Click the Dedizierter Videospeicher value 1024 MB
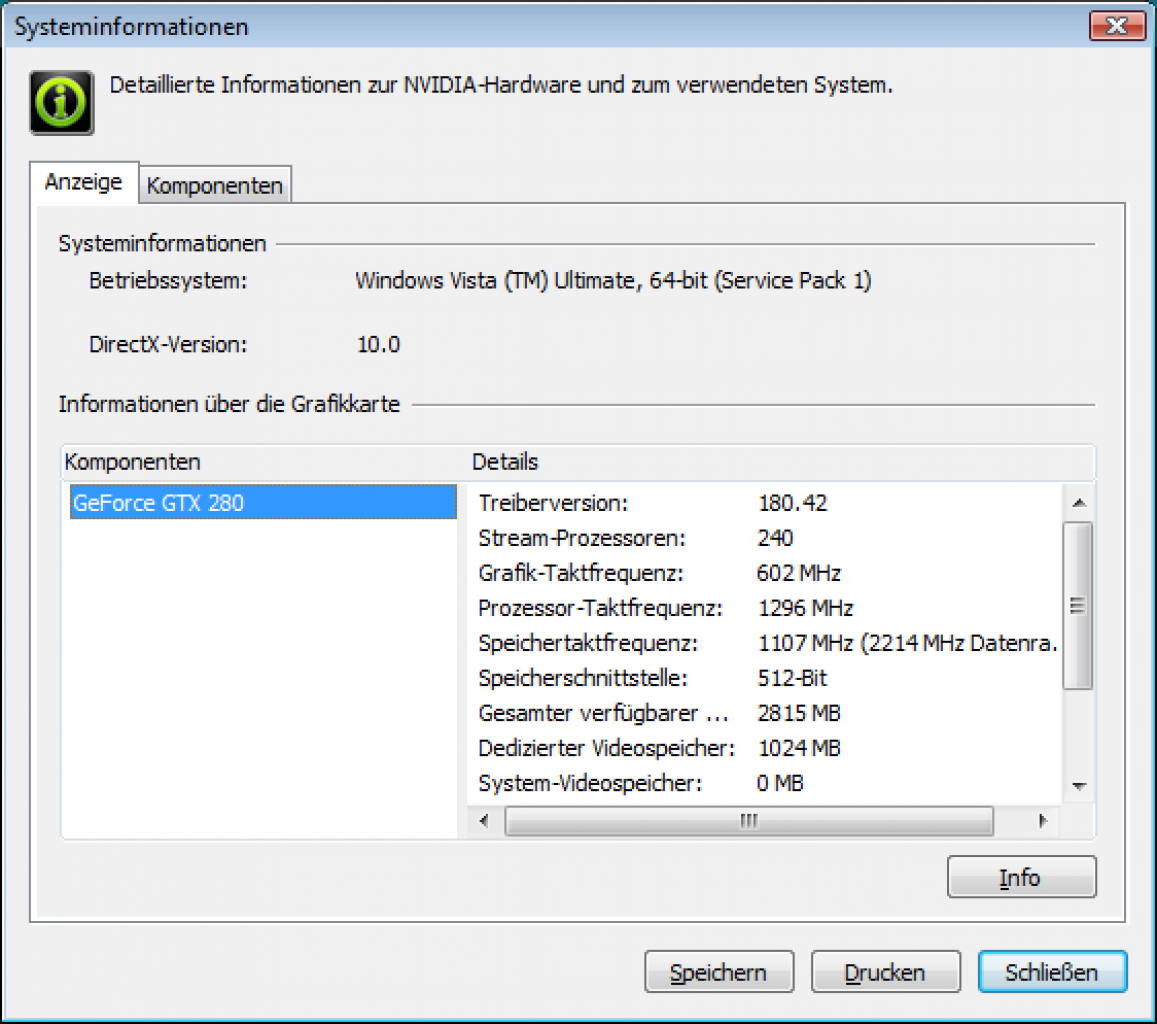1157x1024 pixels. click(x=799, y=748)
